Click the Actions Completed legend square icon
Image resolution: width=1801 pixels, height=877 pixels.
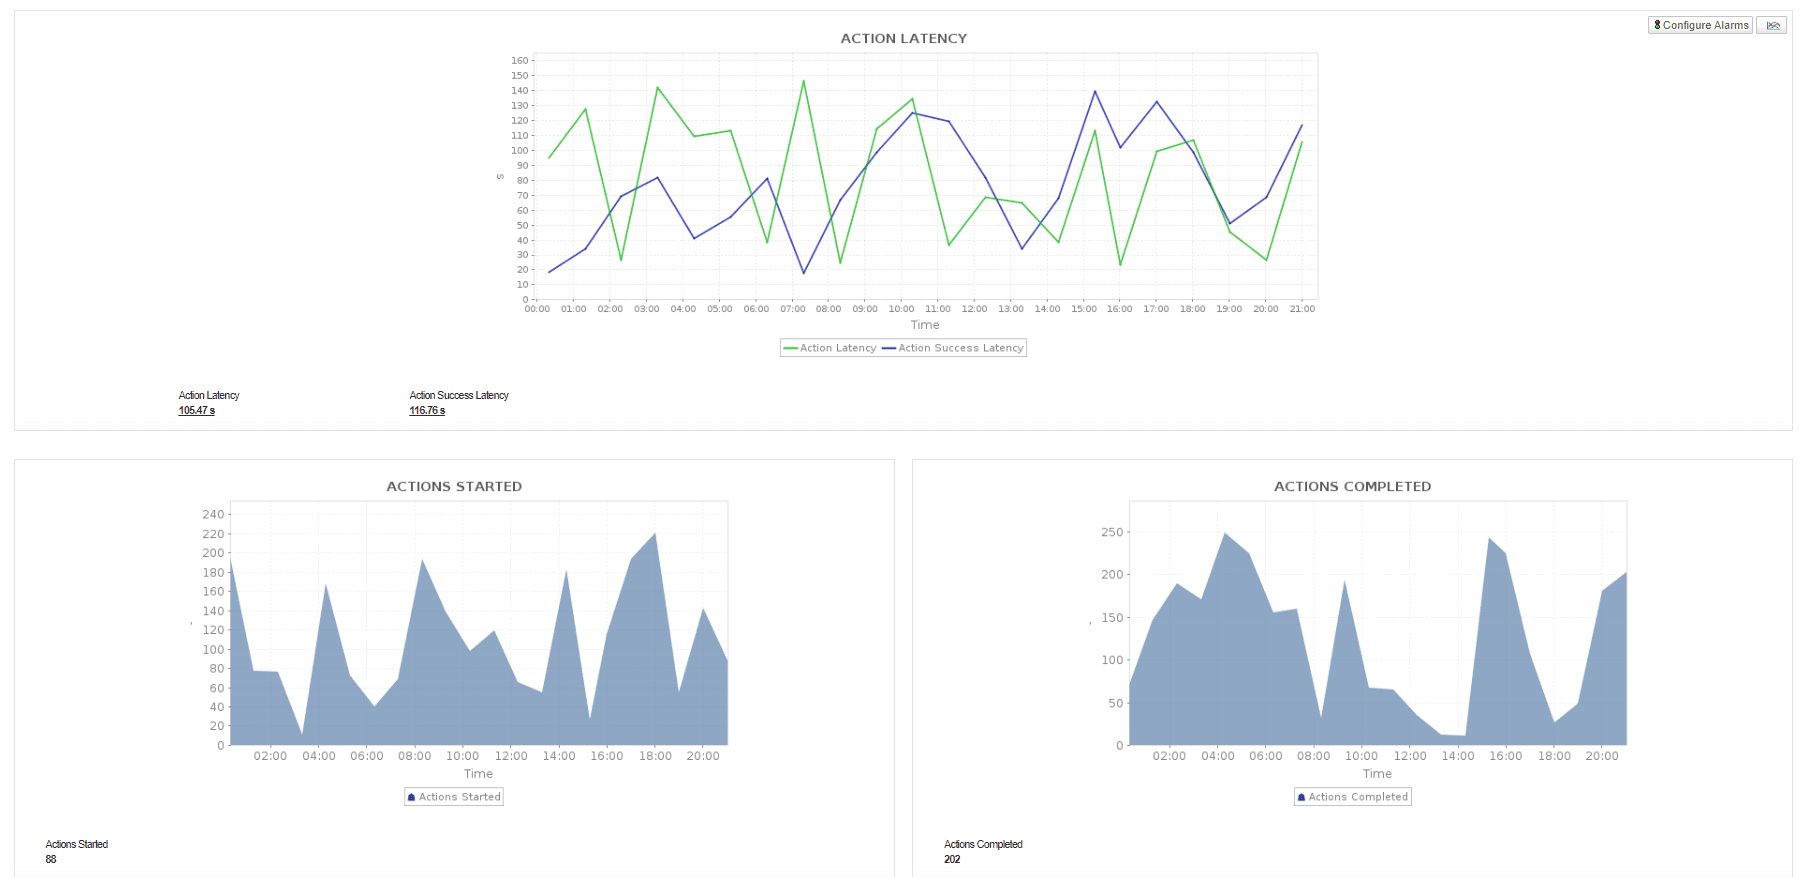(x=1301, y=797)
